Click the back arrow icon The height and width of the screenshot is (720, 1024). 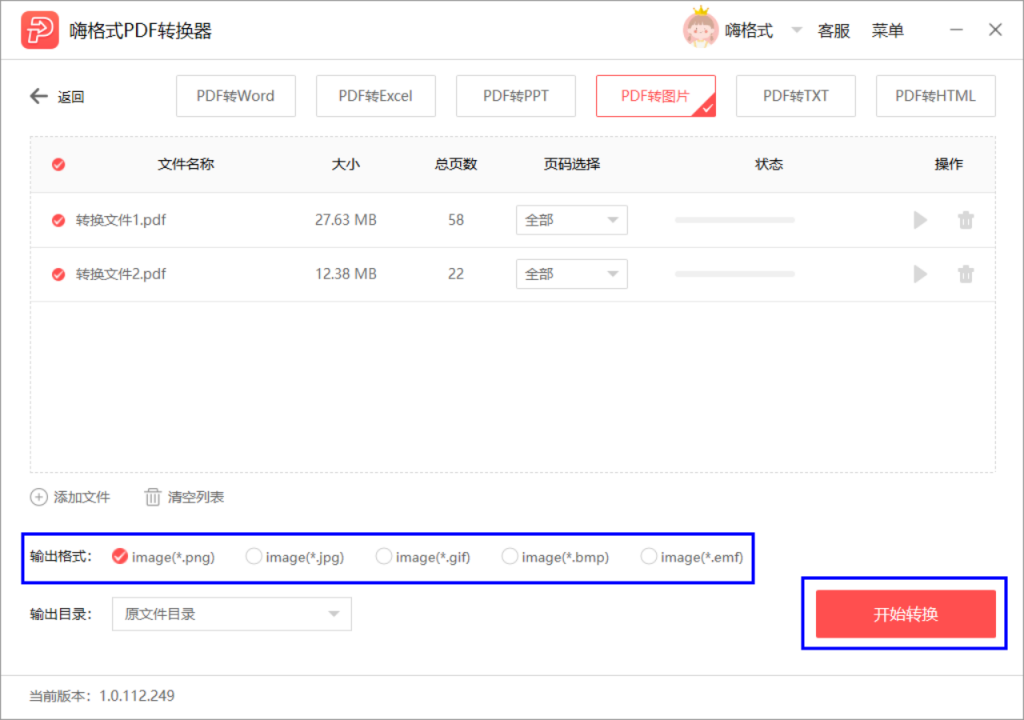[x=39, y=96]
